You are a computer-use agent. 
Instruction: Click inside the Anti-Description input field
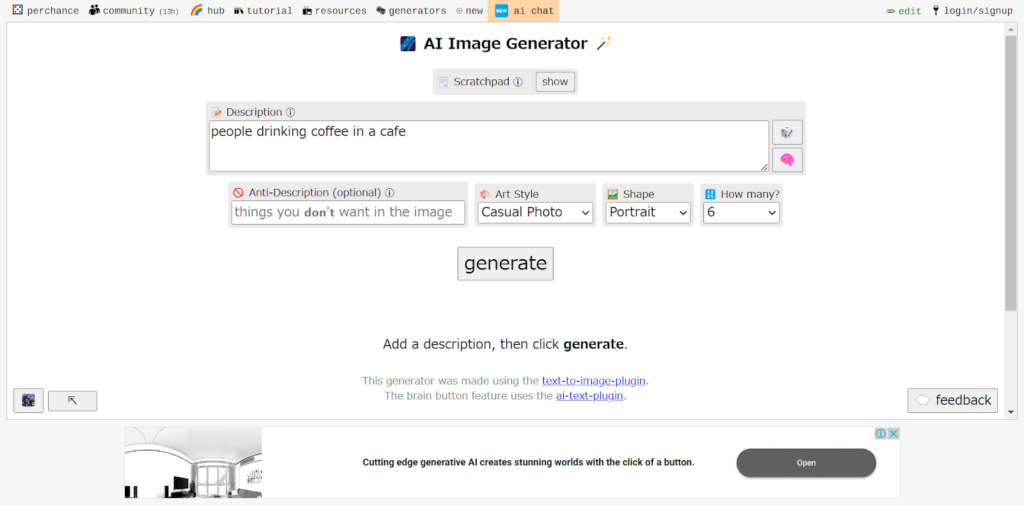pos(348,212)
